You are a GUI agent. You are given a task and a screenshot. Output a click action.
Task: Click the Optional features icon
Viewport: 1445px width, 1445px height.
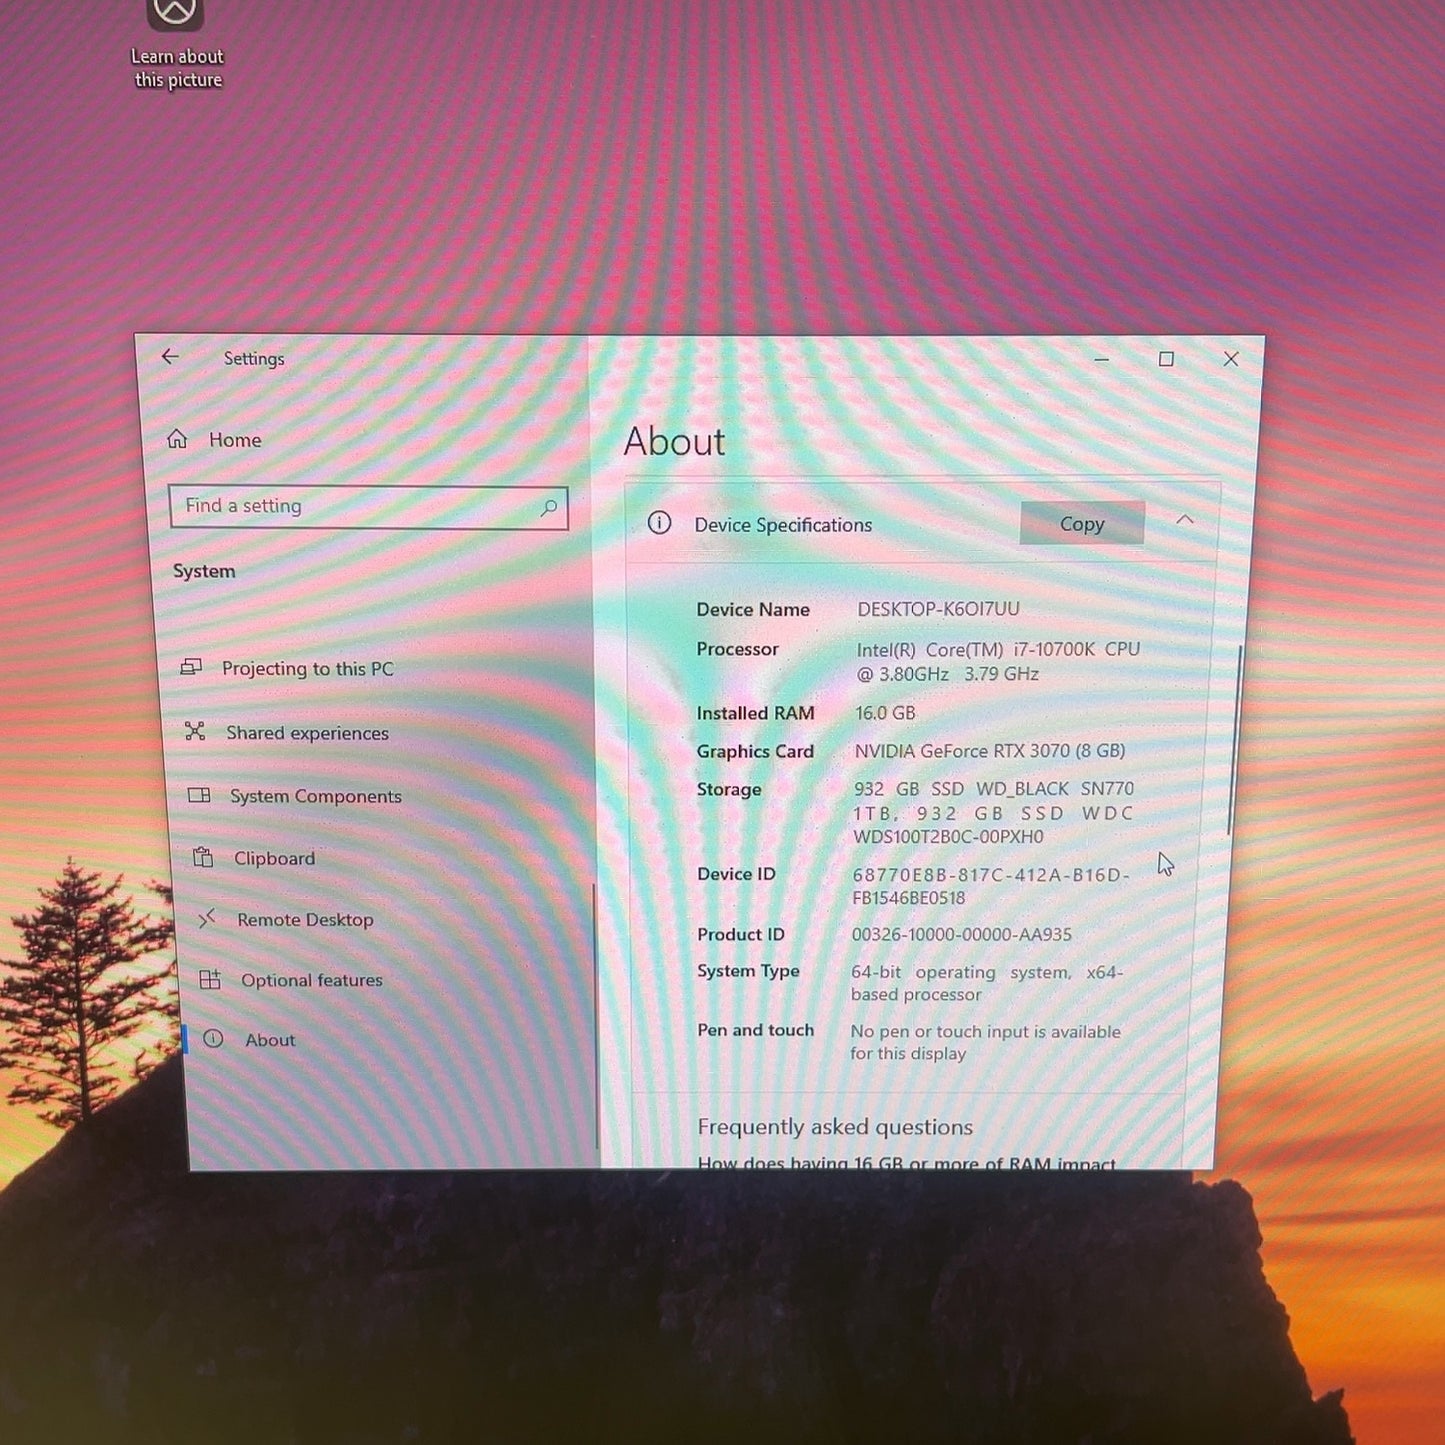210,979
